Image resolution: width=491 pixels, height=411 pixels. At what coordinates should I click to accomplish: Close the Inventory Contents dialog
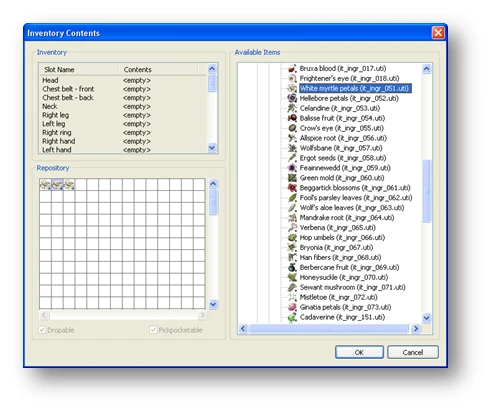(x=438, y=33)
